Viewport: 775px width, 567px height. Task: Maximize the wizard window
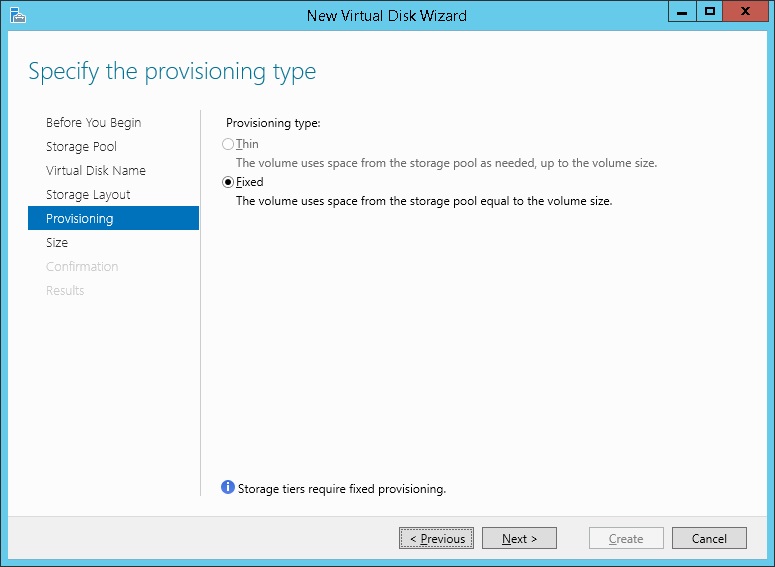pos(710,12)
